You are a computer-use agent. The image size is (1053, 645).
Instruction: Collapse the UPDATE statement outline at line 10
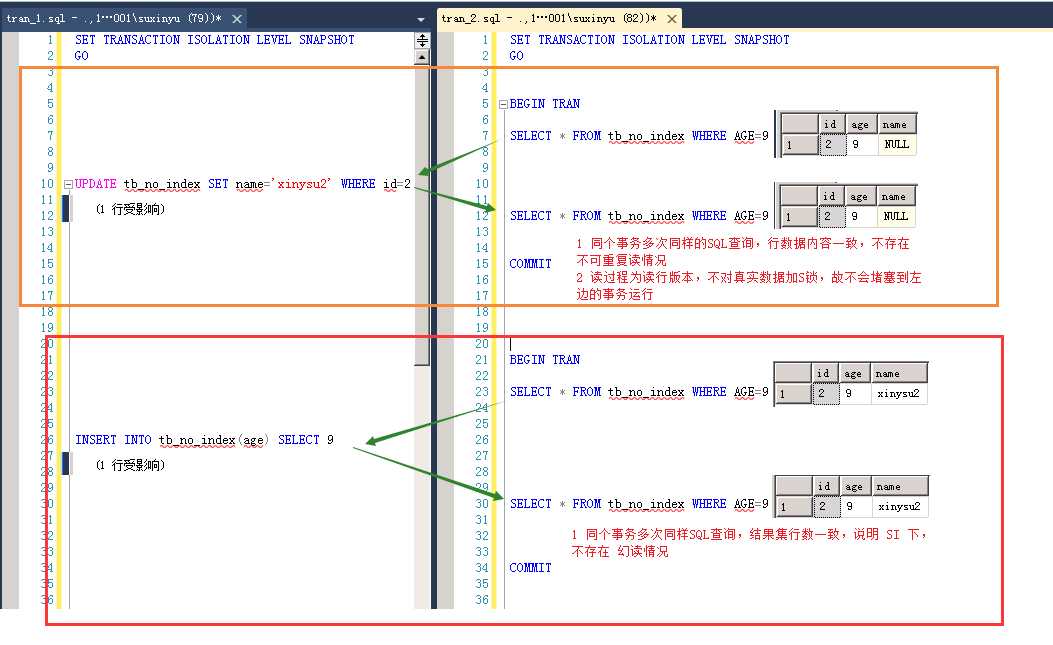point(68,184)
